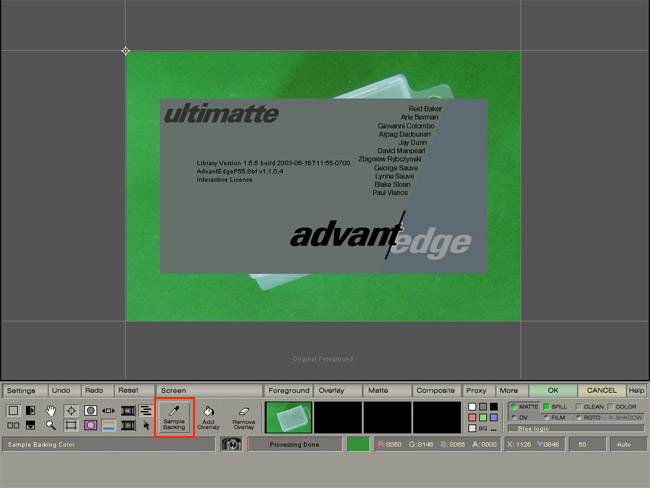Click the magenta circle matte view icon

[90, 425]
